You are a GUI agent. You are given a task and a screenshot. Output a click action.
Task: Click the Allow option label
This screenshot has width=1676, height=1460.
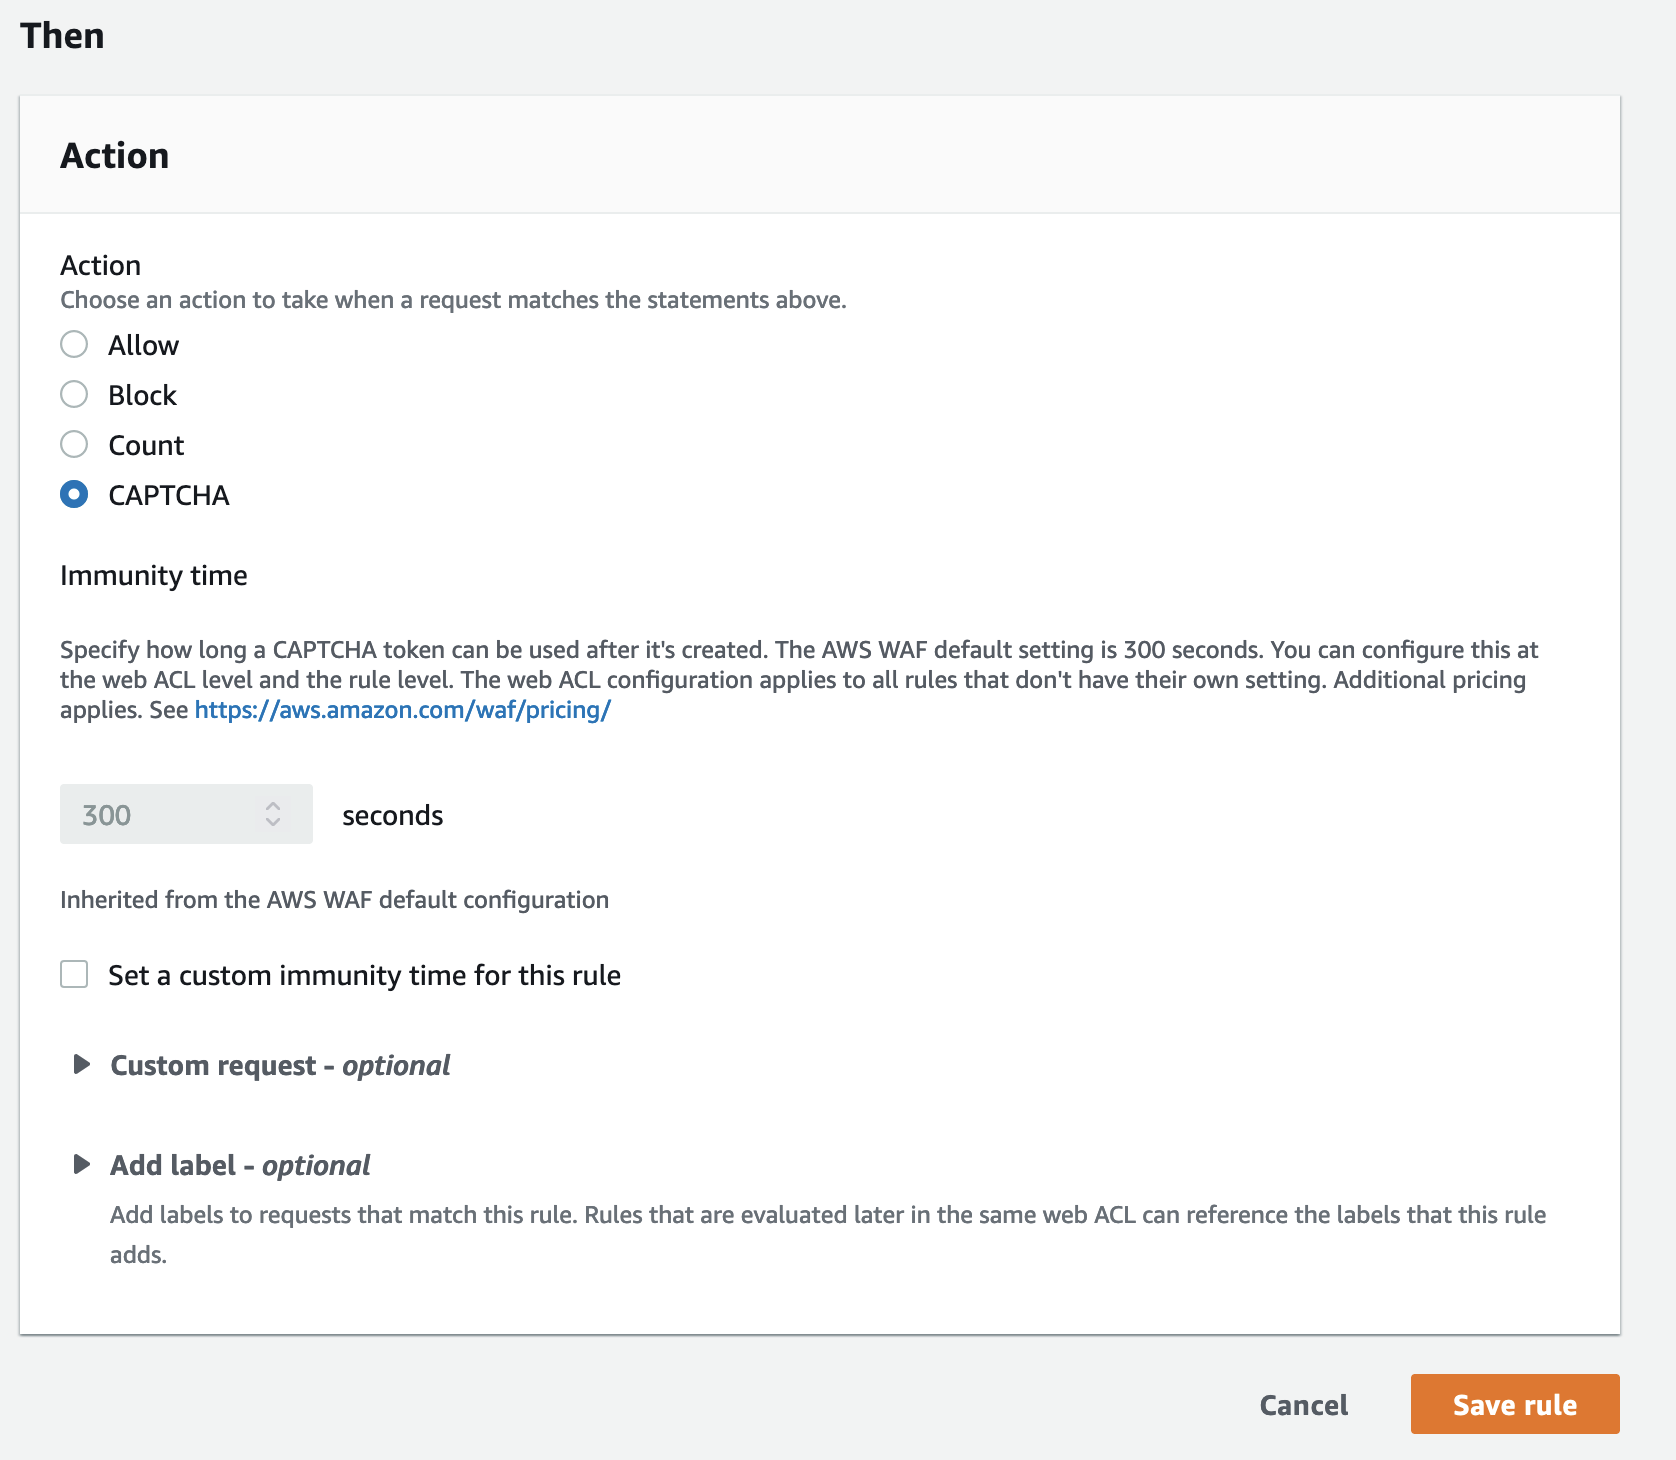tap(144, 345)
